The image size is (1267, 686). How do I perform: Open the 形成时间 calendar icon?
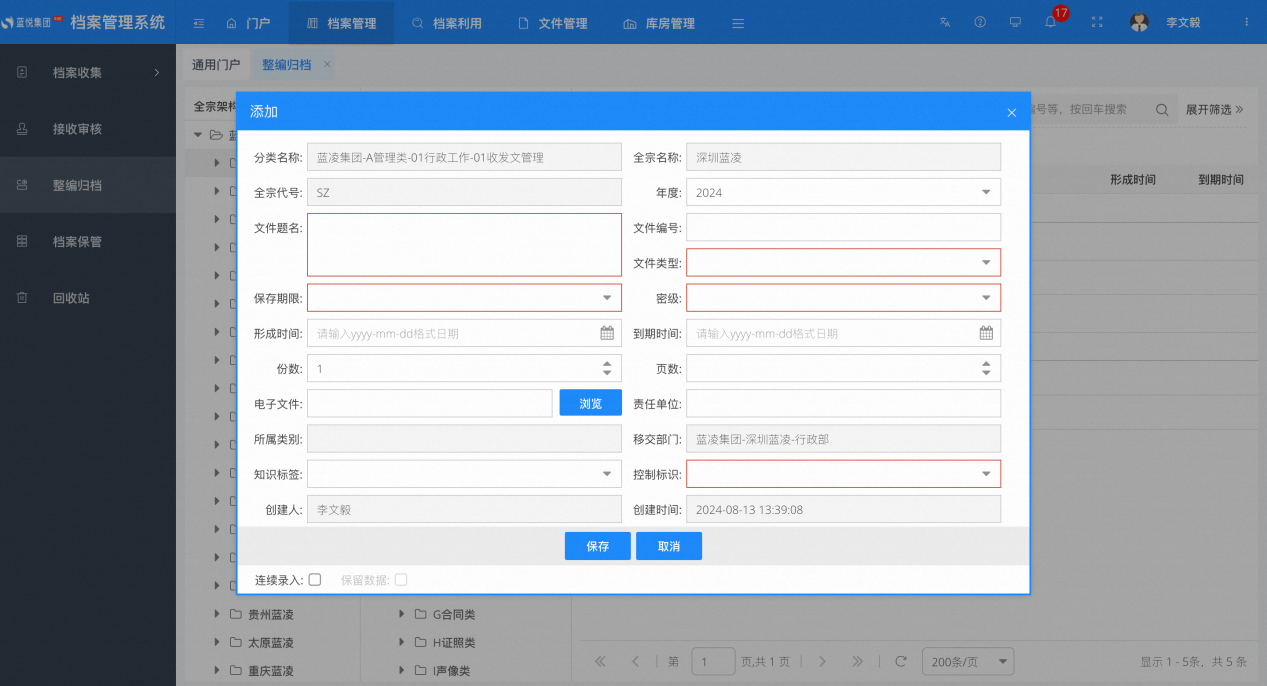[x=607, y=333]
